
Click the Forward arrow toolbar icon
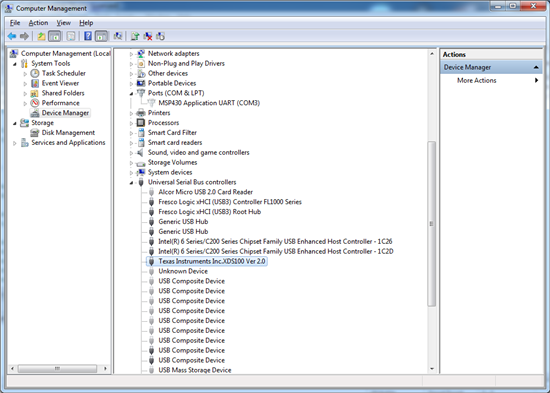(x=24, y=36)
